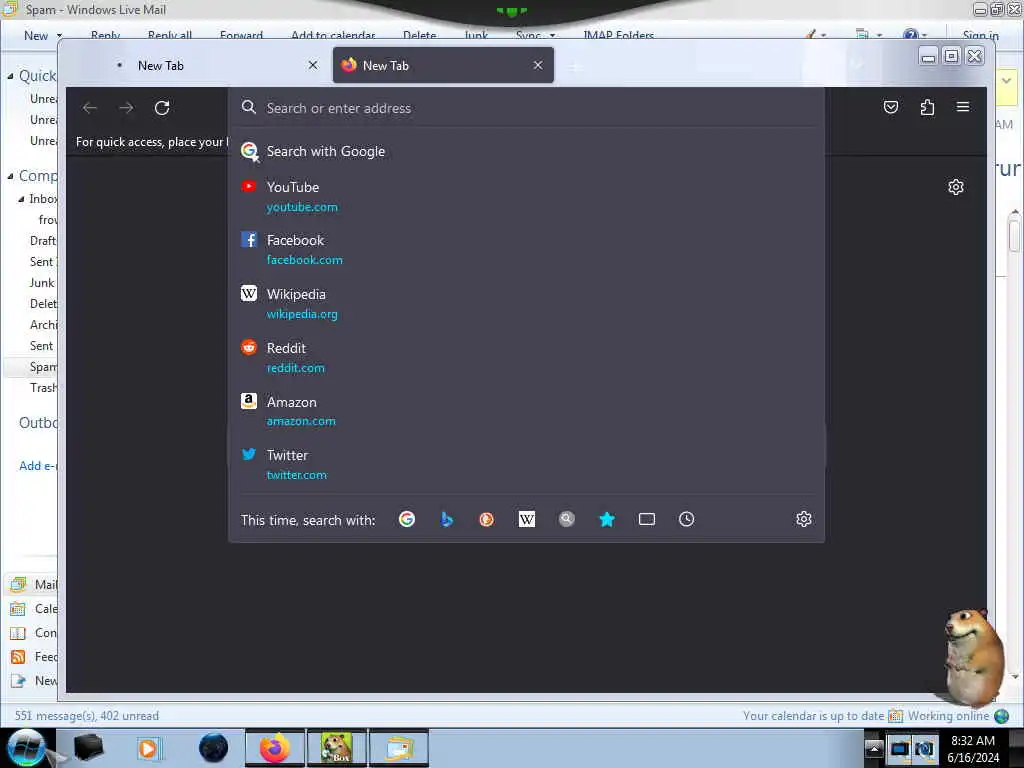Select the Junk folder in Mail

[x=42, y=283]
